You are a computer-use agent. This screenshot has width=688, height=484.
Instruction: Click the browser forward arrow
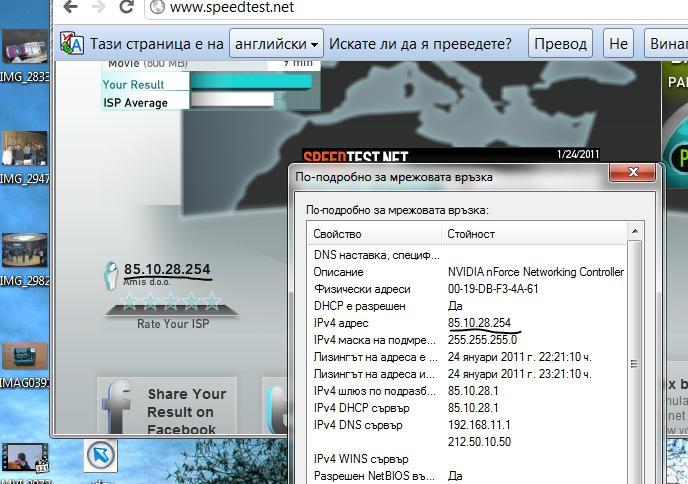pyautogui.click(x=97, y=7)
